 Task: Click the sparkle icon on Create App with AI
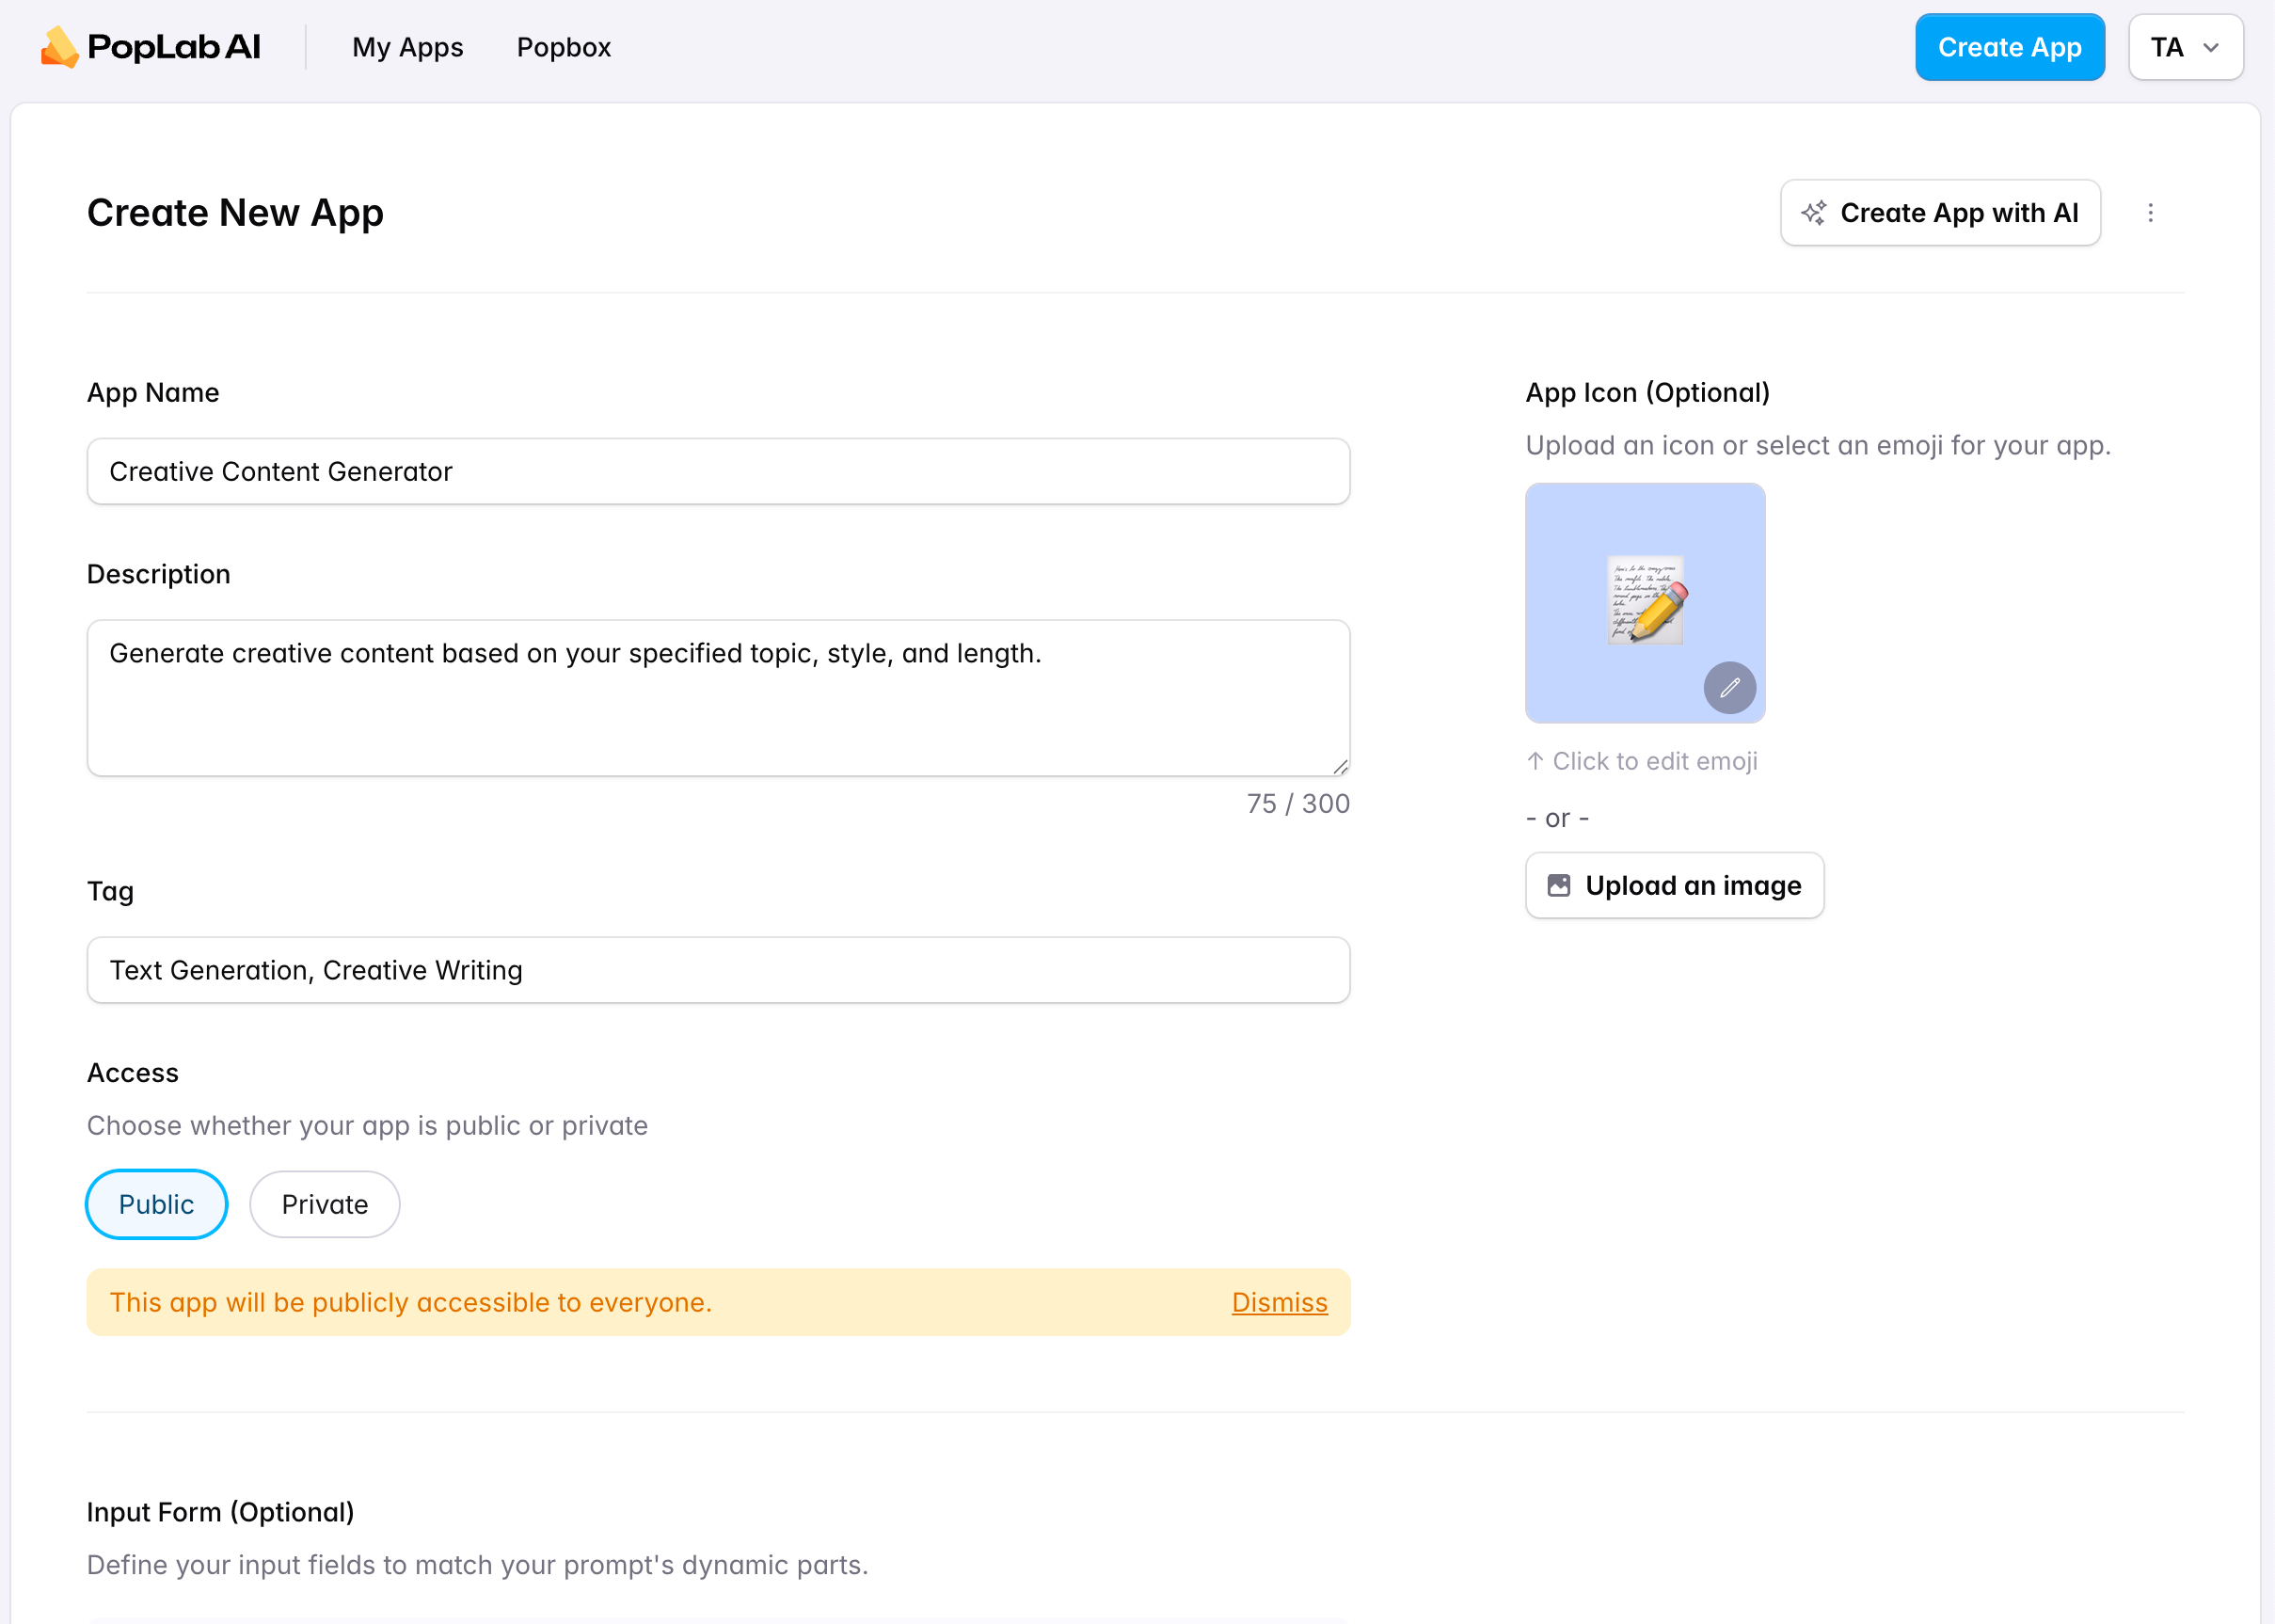click(1813, 213)
